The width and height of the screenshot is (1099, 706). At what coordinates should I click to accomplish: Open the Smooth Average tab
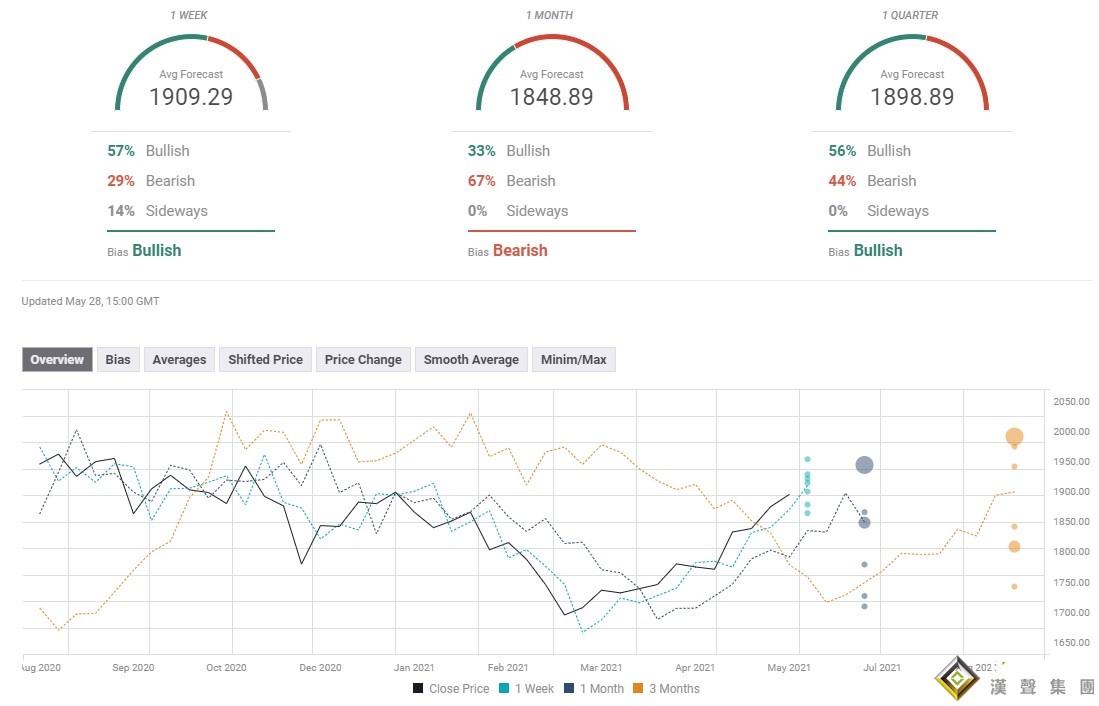[x=471, y=360]
